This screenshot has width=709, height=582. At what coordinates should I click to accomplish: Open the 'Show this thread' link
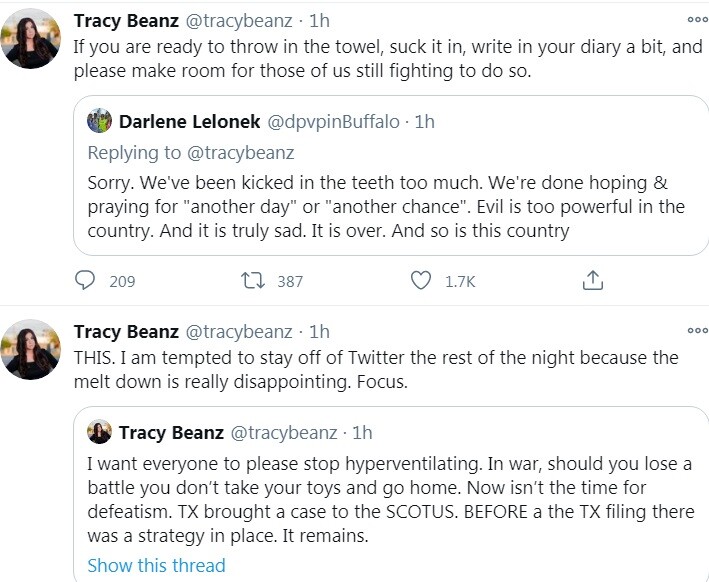(156, 565)
